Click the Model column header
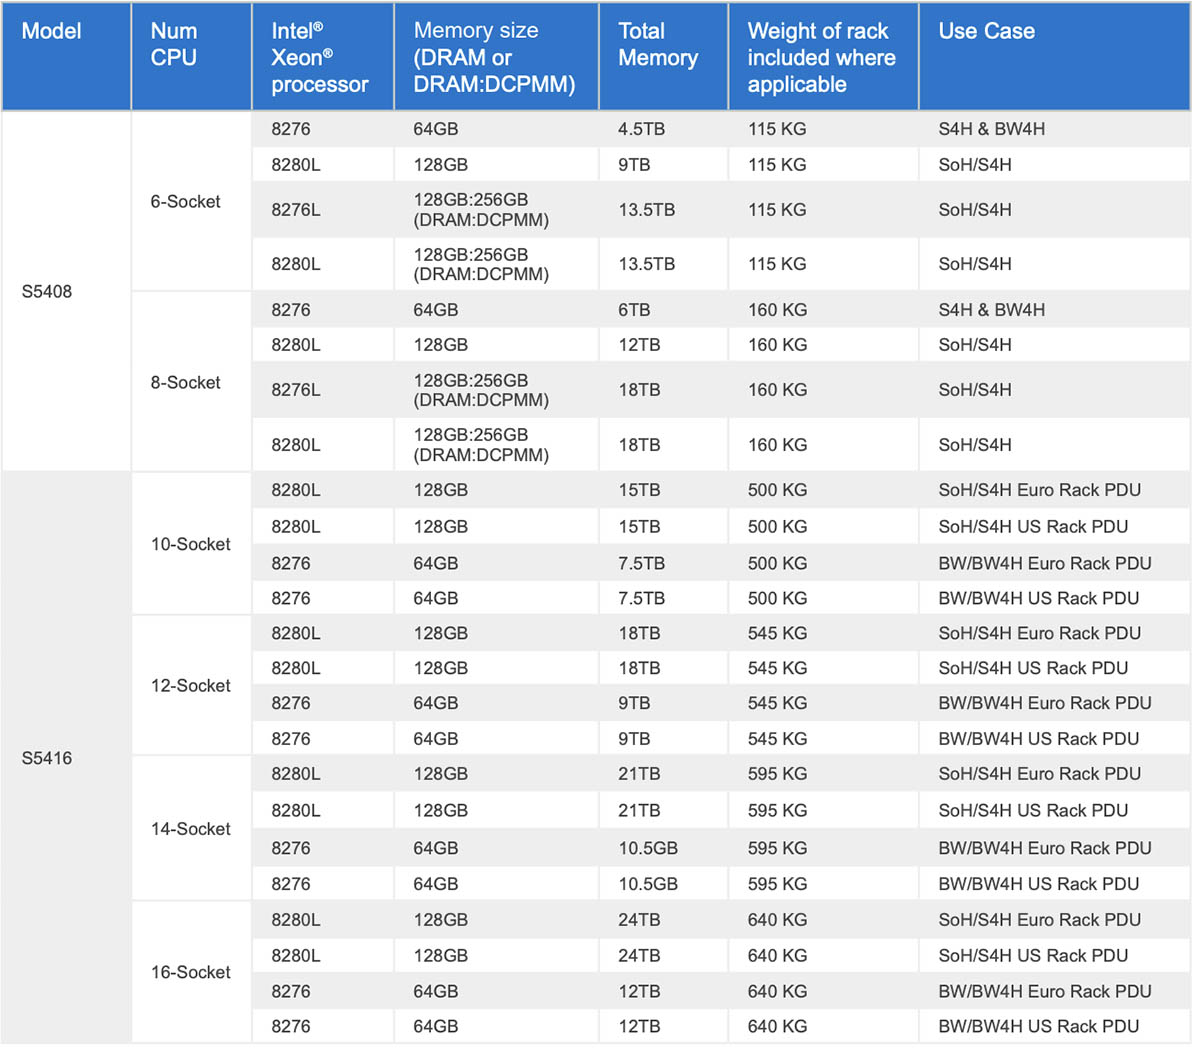Viewport: 1200px width, 1049px height. [x=66, y=56]
